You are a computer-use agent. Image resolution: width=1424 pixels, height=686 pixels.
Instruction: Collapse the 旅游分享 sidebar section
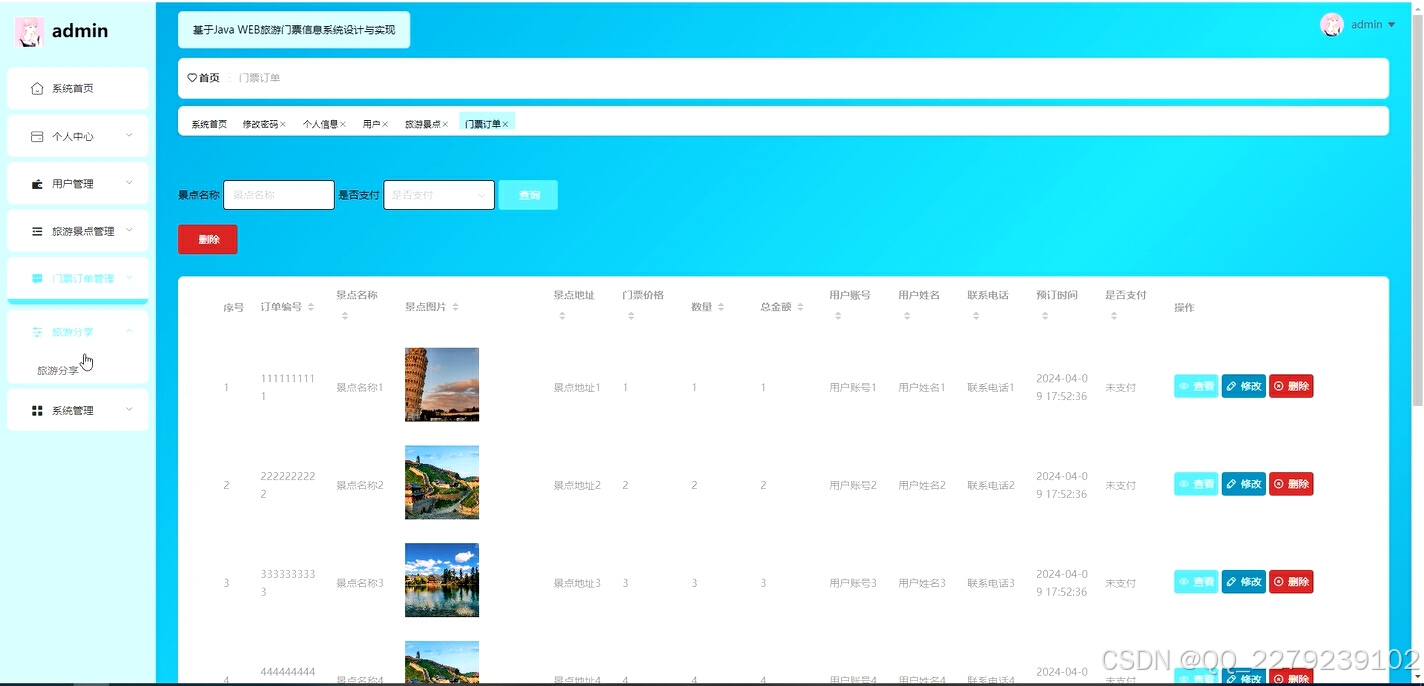click(x=128, y=331)
